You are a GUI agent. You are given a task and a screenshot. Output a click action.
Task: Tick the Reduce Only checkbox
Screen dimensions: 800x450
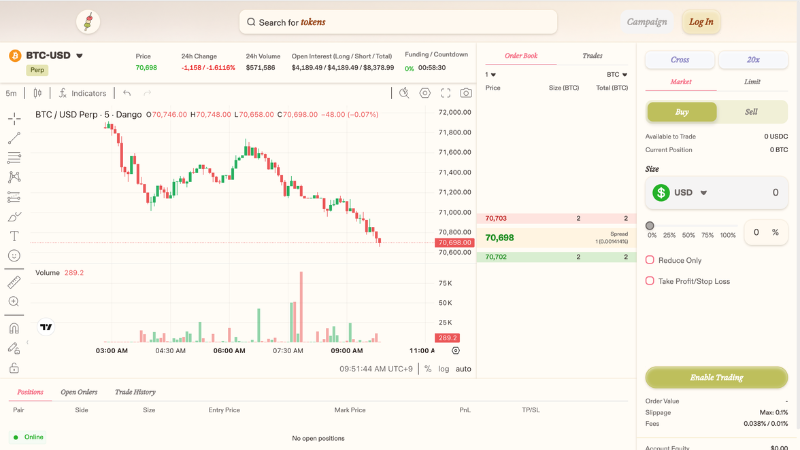coord(649,260)
